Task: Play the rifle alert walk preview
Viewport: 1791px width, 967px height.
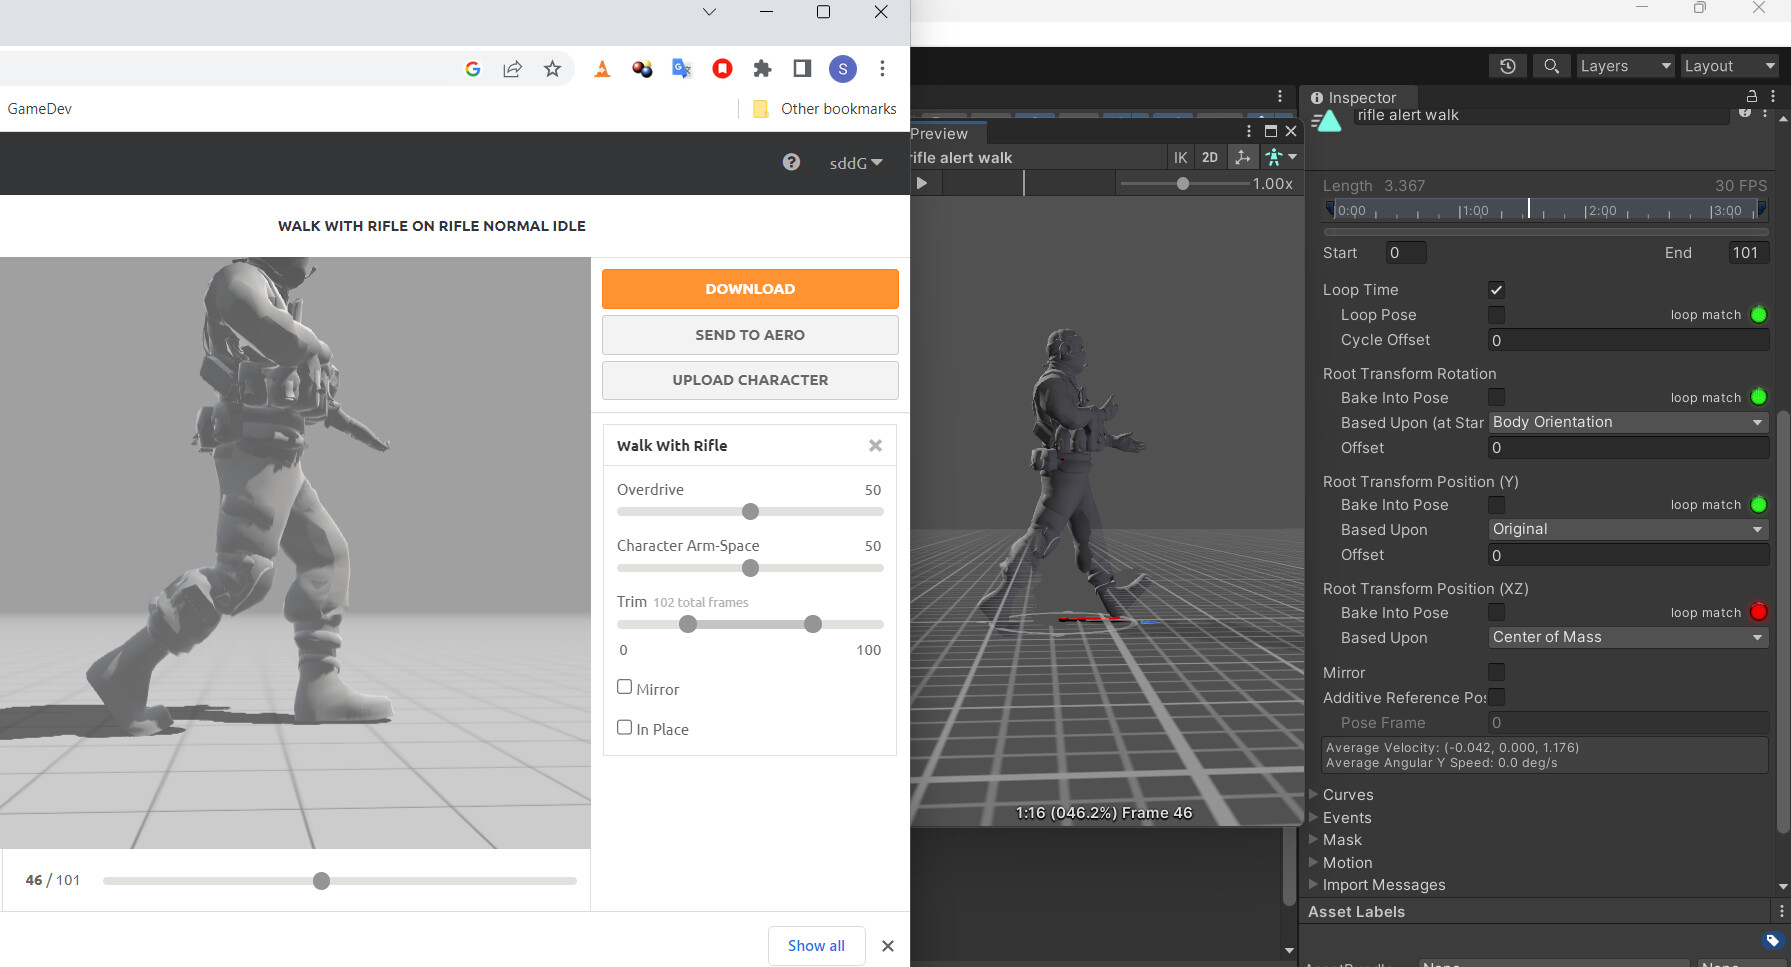Action: (x=921, y=182)
